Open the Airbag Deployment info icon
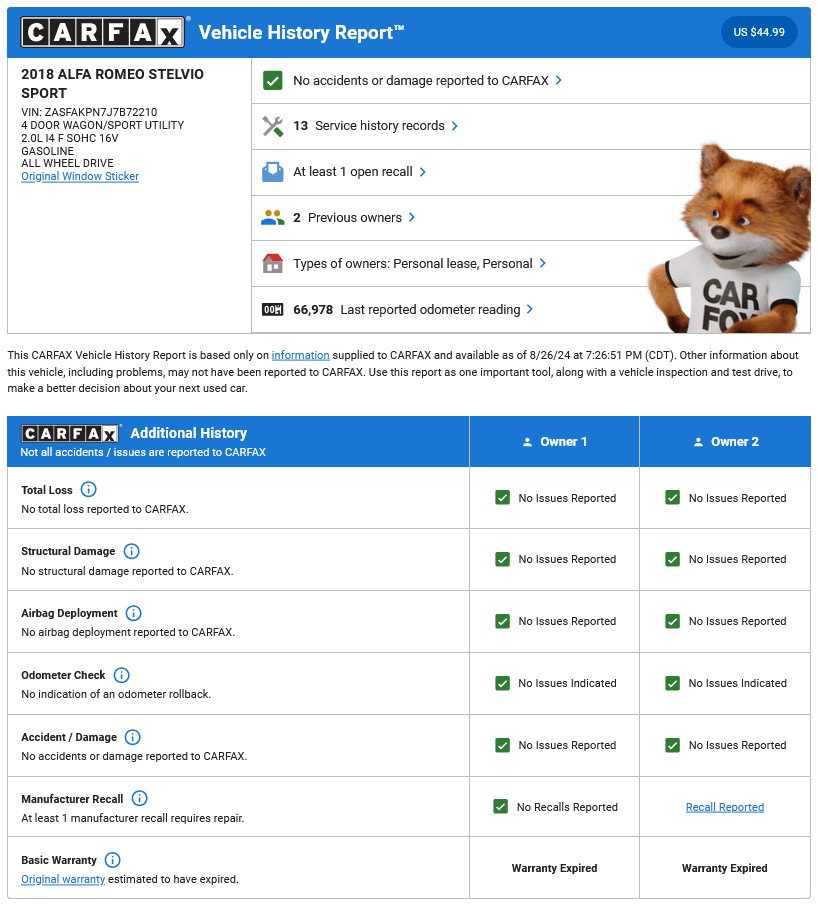Viewport: 818px width, 906px height. [x=133, y=613]
